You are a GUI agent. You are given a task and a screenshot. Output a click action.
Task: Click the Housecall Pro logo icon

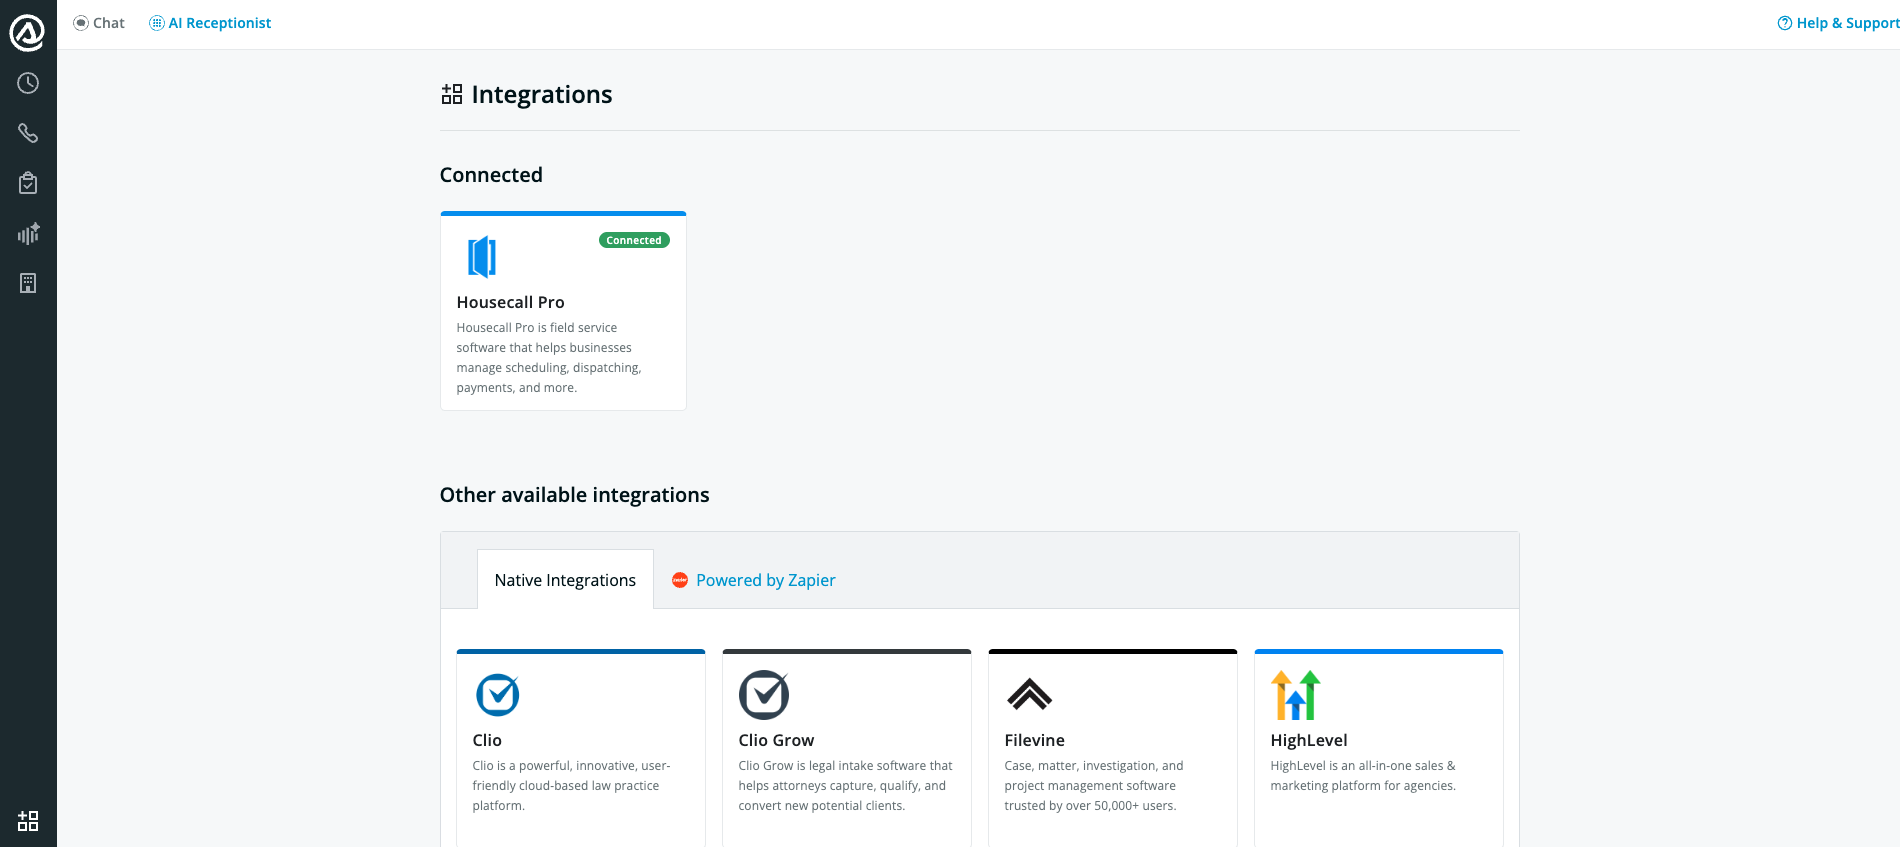coord(482,257)
